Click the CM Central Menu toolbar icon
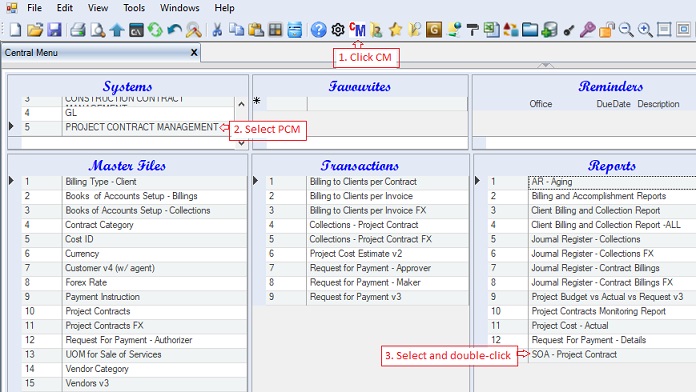This screenshot has height=392, width=696. click(357, 30)
